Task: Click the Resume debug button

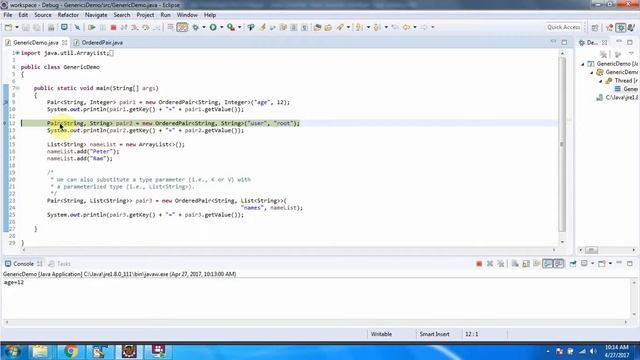Action: [92, 27]
